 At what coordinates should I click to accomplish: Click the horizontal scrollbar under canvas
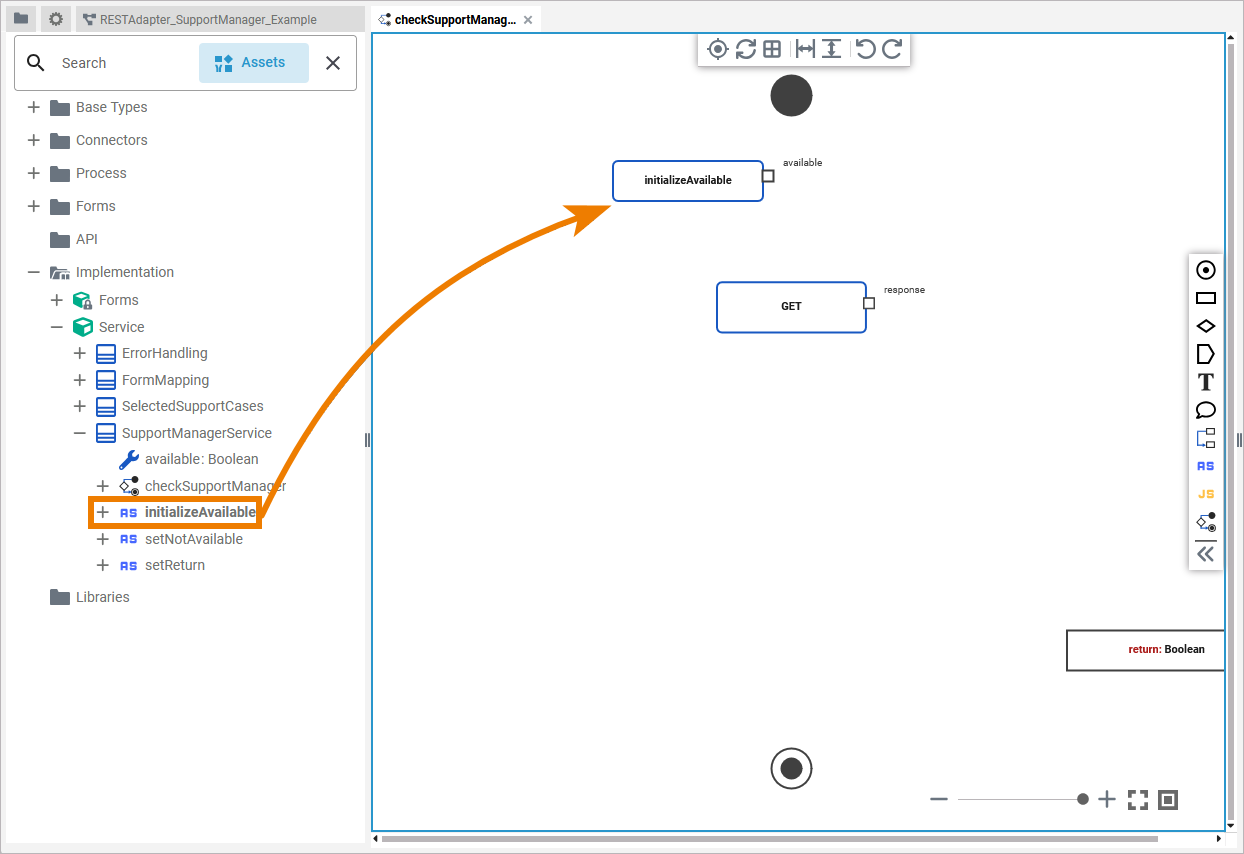click(769, 839)
